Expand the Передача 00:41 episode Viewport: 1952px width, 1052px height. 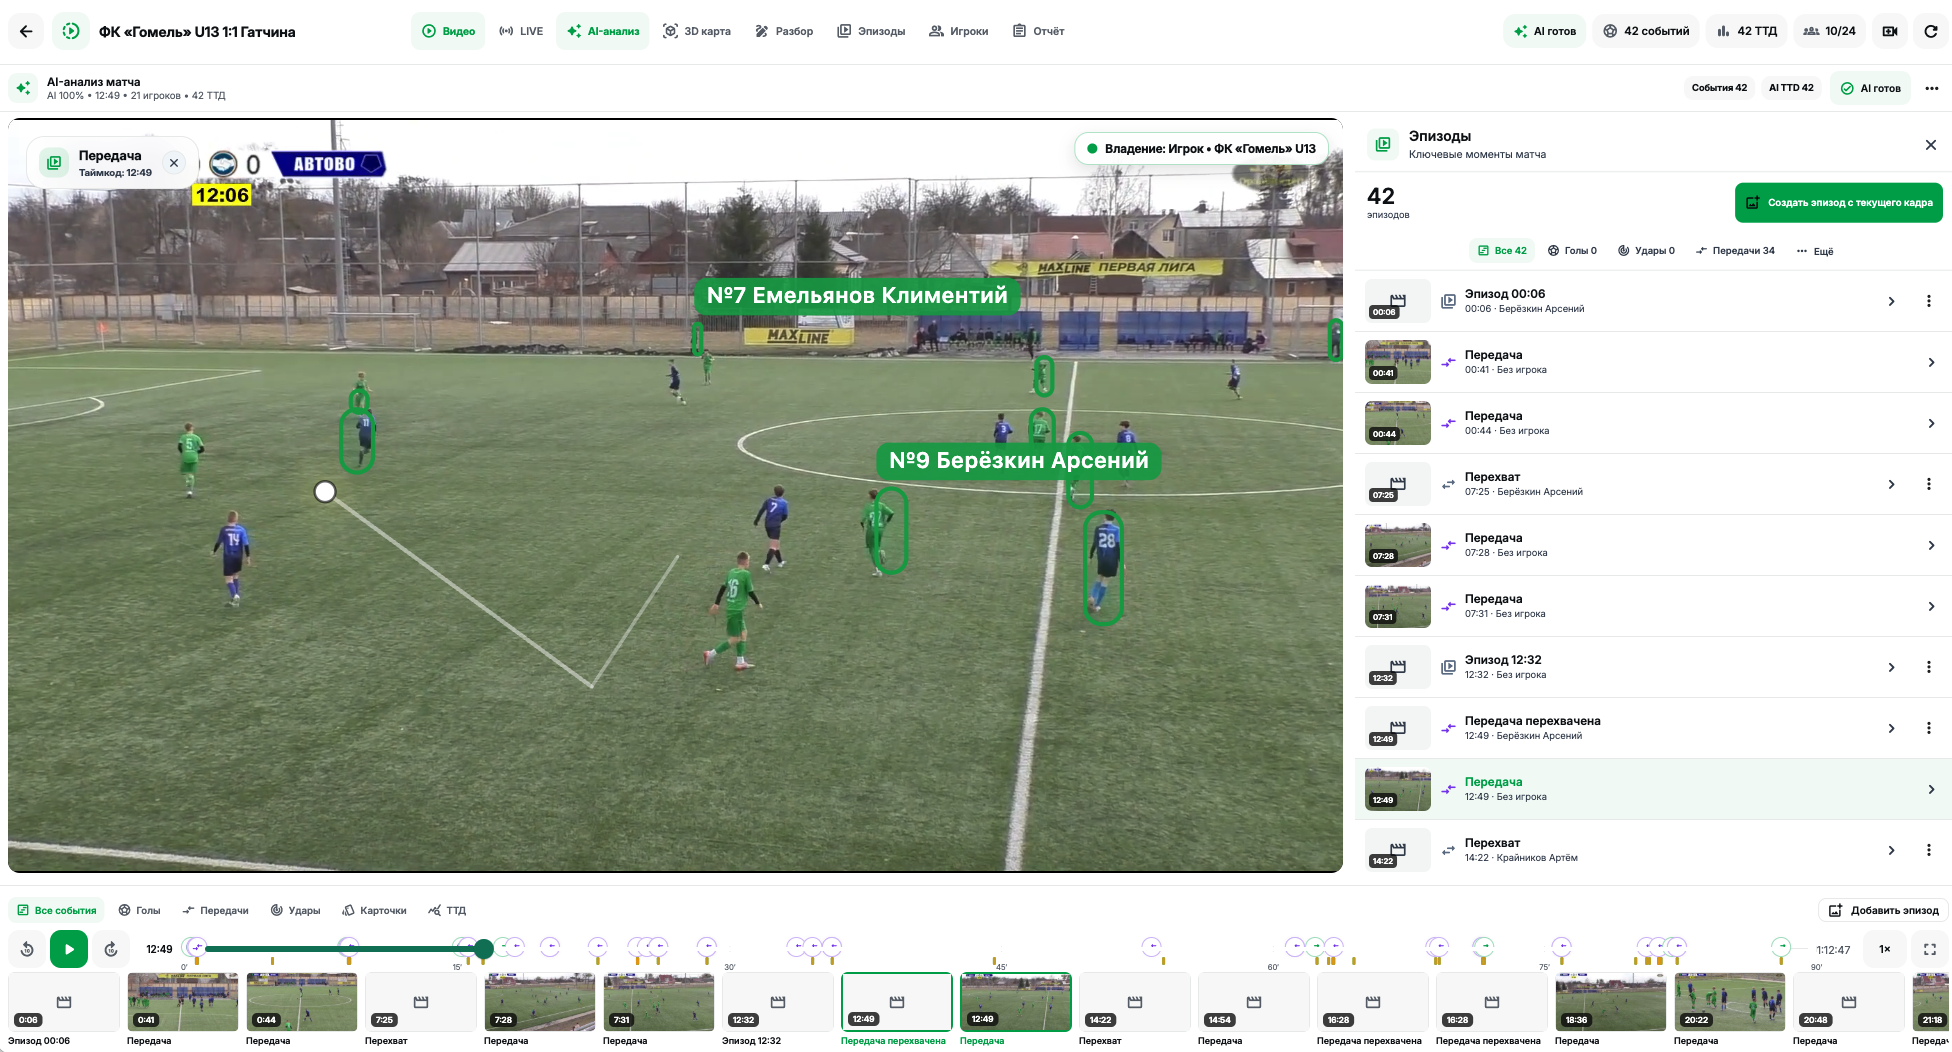coord(1931,362)
